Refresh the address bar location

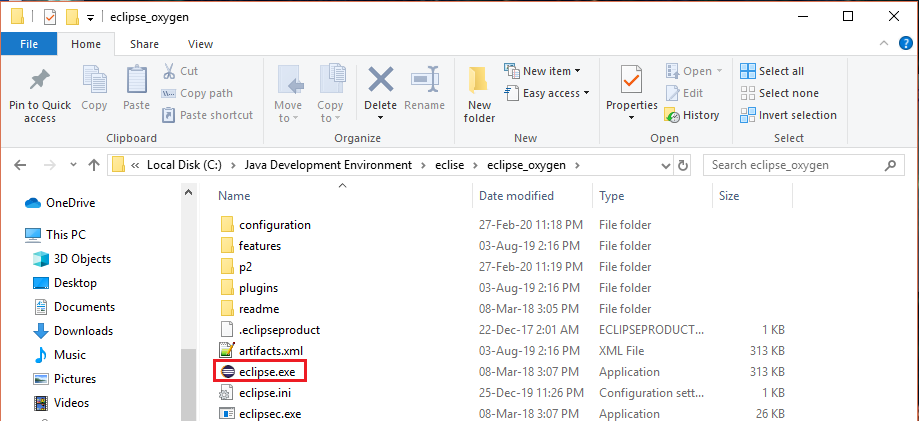pos(683,165)
